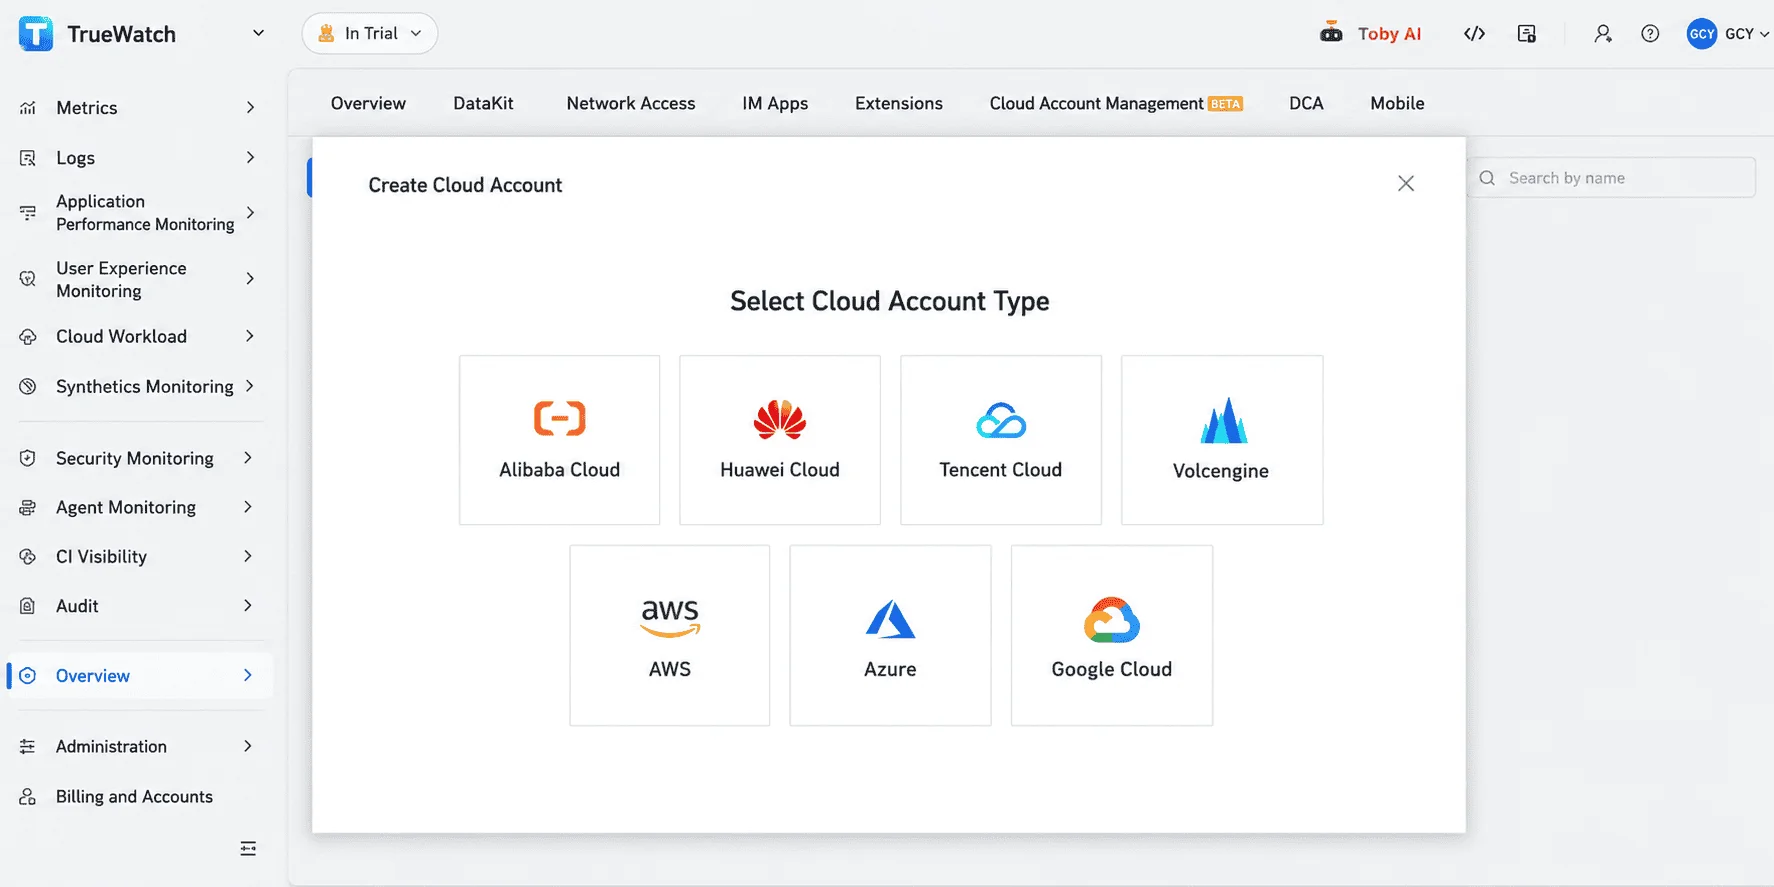Open User Experience Monitoring menu item

pyautogui.click(x=140, y=280)
